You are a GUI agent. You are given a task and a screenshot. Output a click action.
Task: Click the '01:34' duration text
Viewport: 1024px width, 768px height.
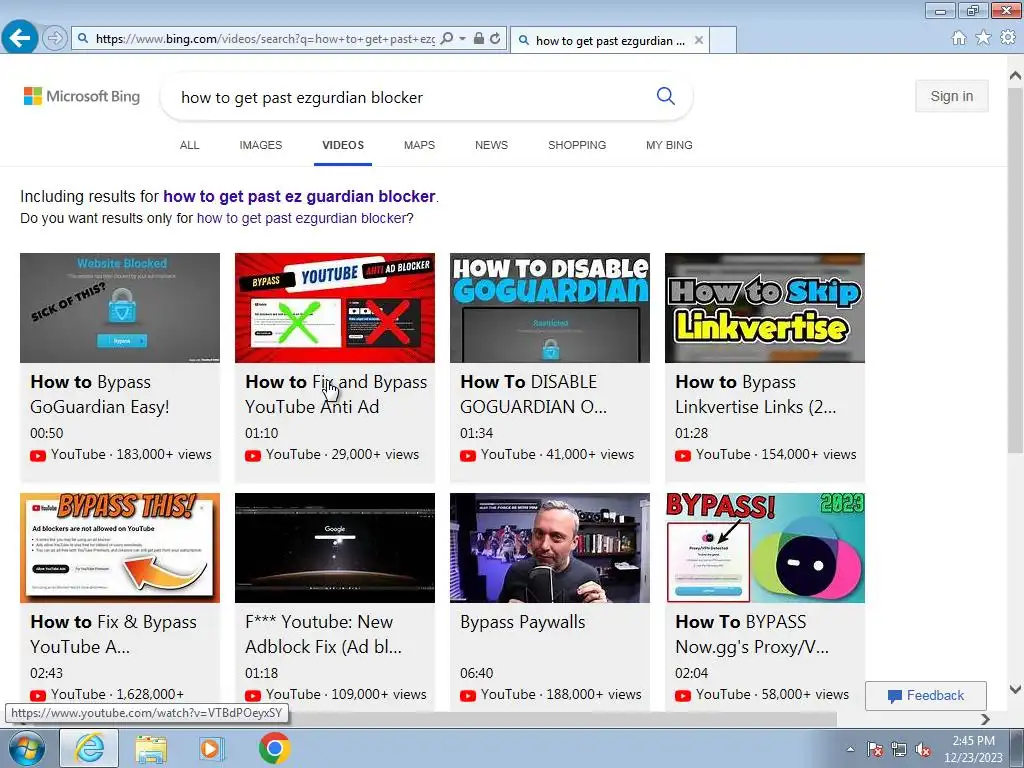[477, 433]
